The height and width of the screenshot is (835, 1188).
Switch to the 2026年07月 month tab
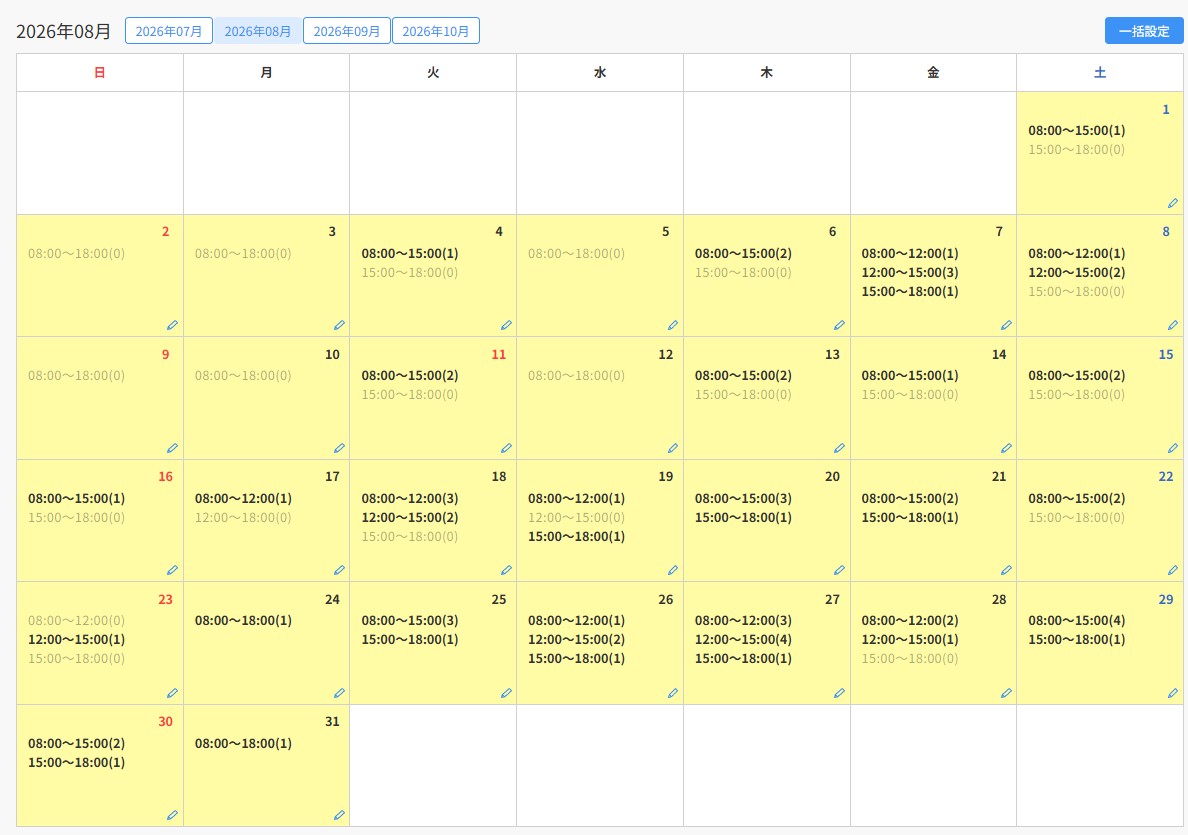click(x=168, y=31)
